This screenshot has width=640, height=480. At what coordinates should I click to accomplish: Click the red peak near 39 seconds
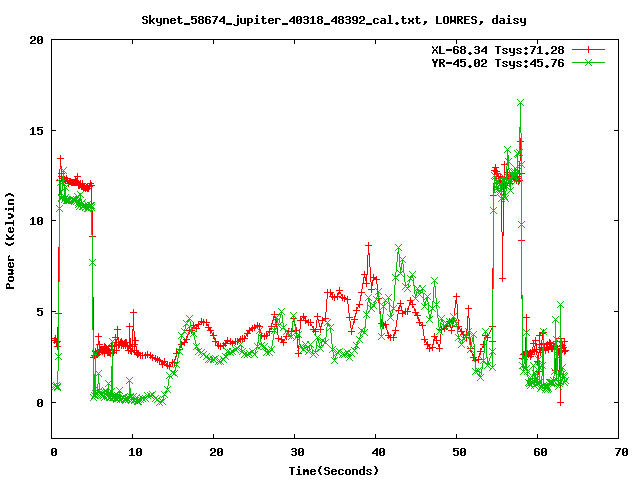[x=369, y=246]
